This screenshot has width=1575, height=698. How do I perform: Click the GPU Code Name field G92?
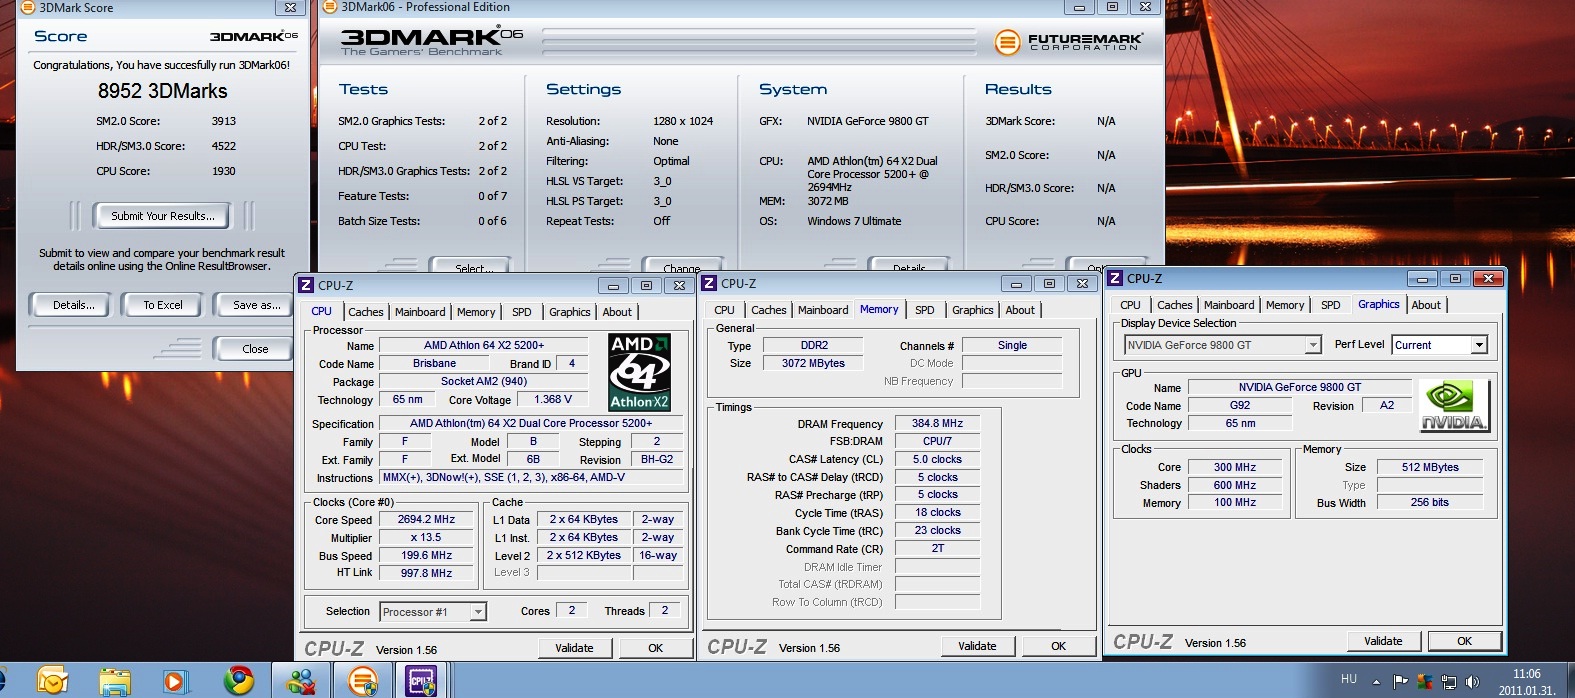click(1240, 405)
